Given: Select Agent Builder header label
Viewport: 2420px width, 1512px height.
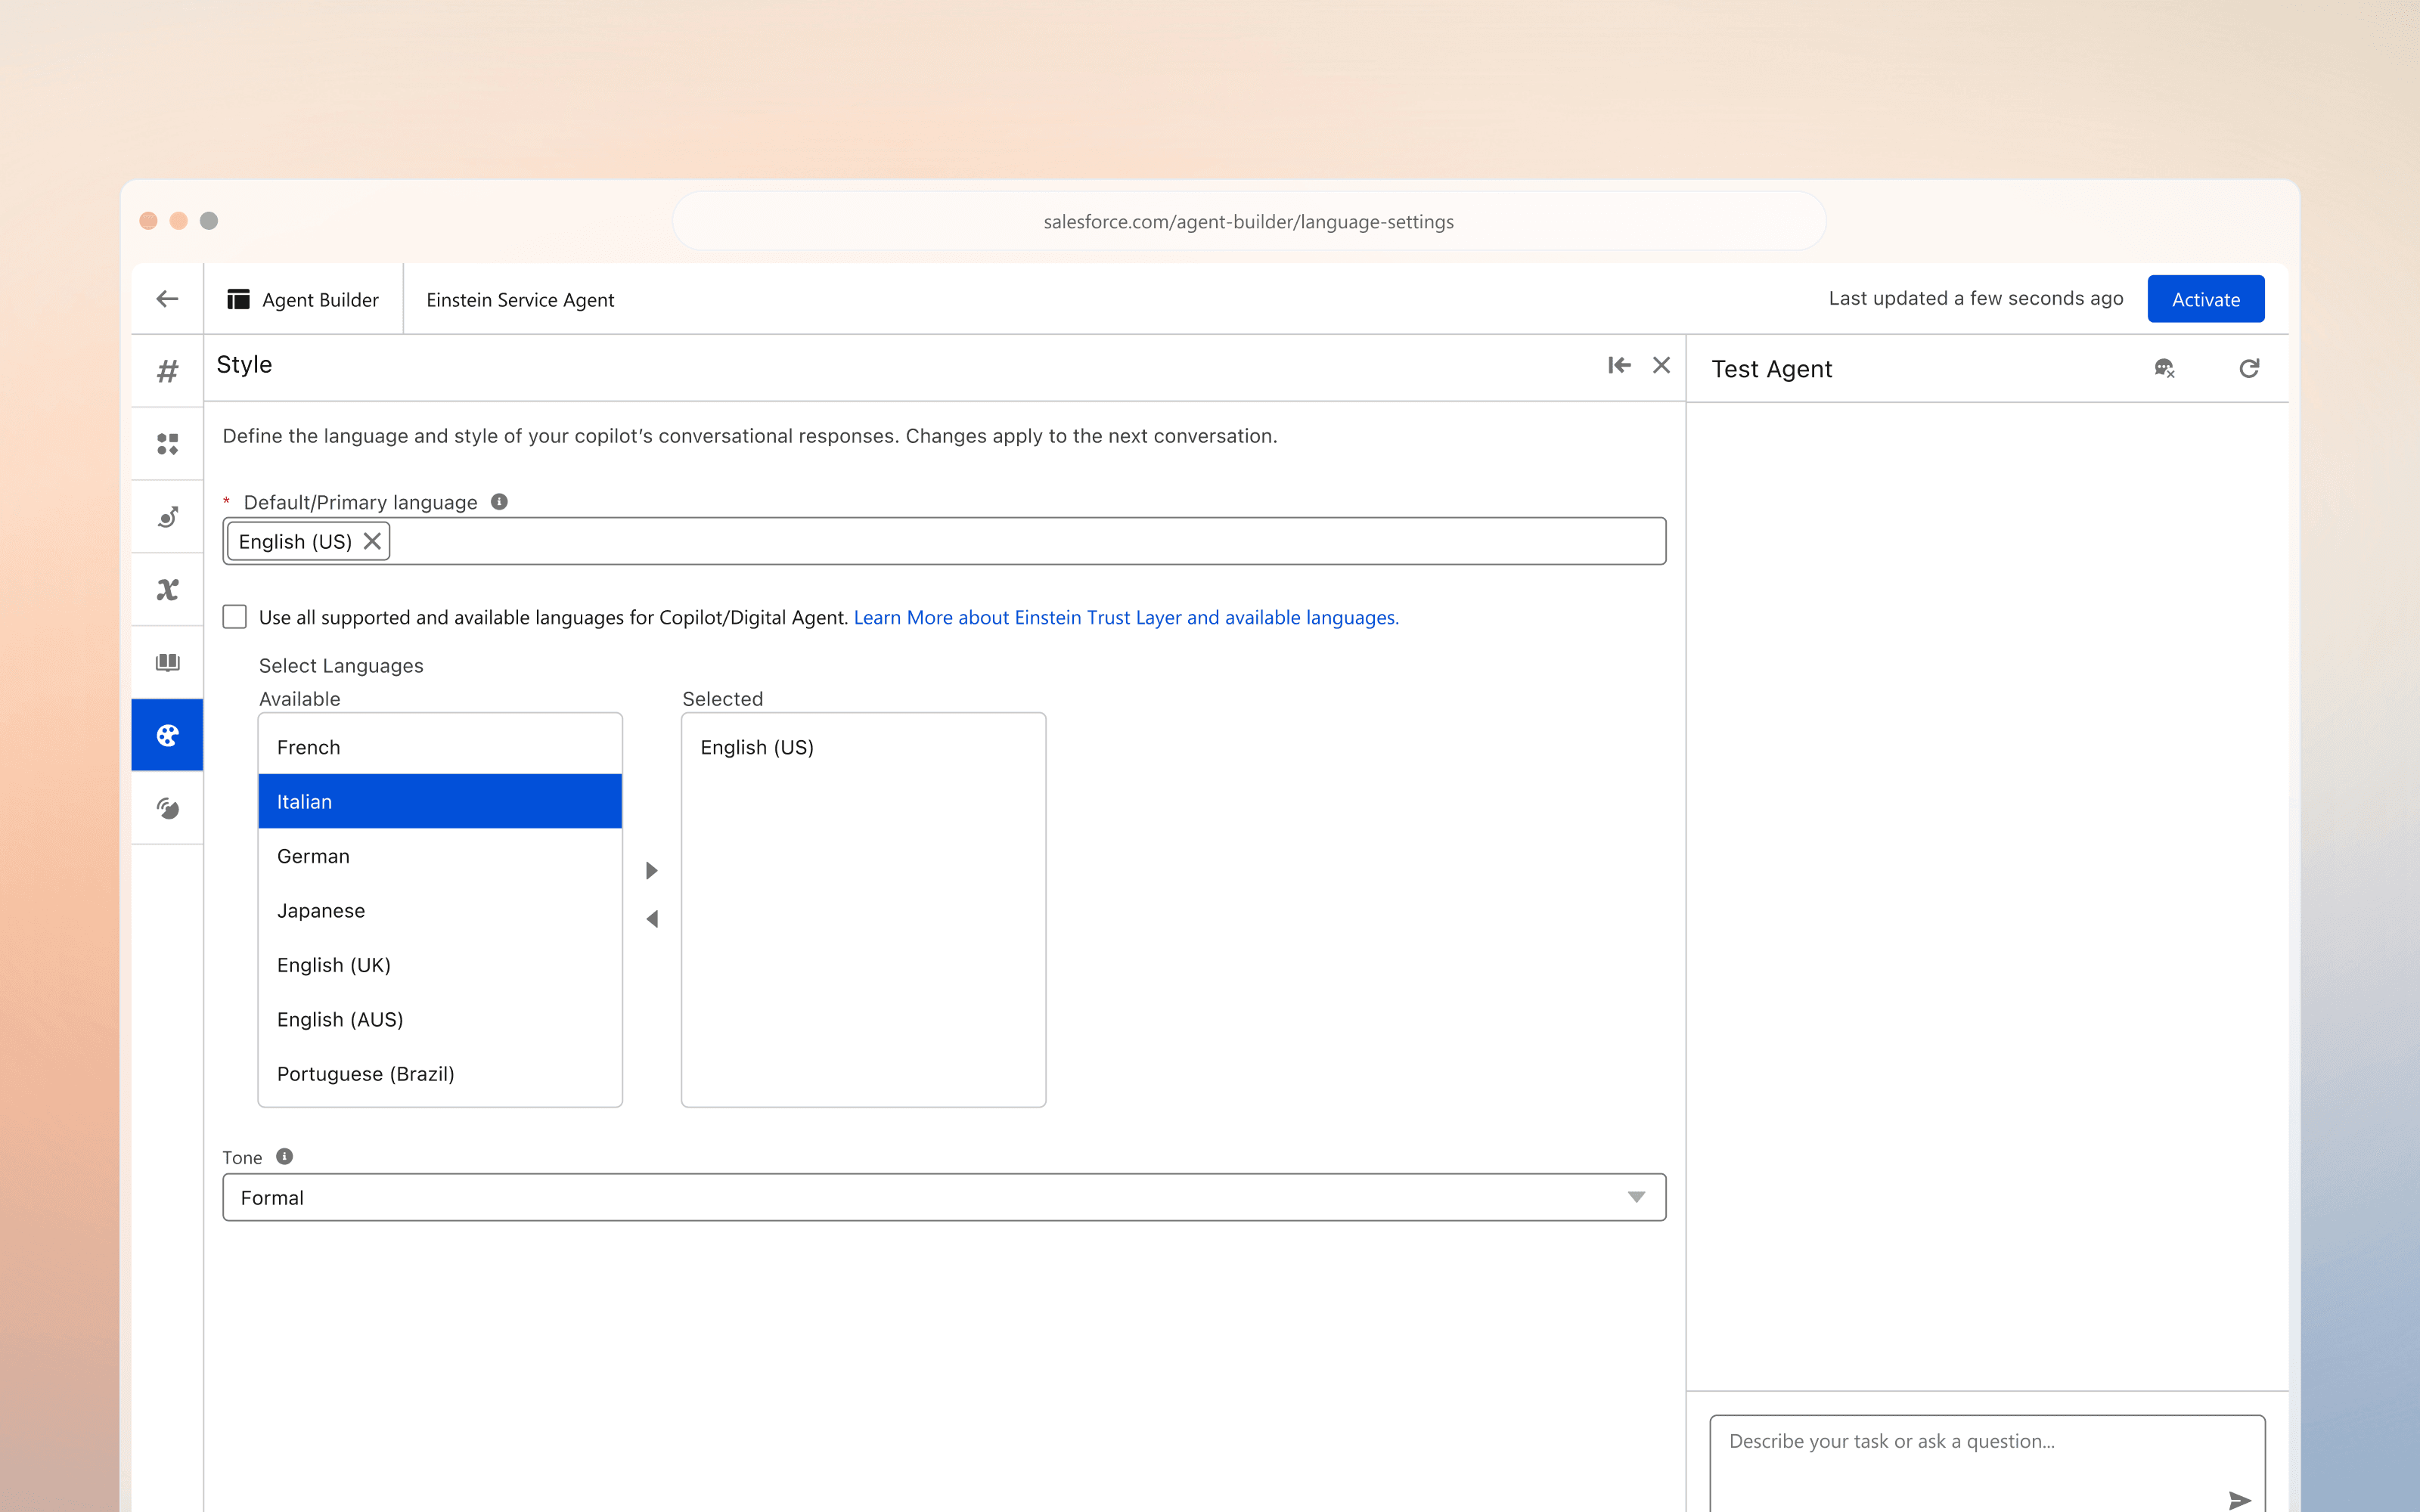Looking at the screenshot, I should pyautogui.click(x=320, y=300).
